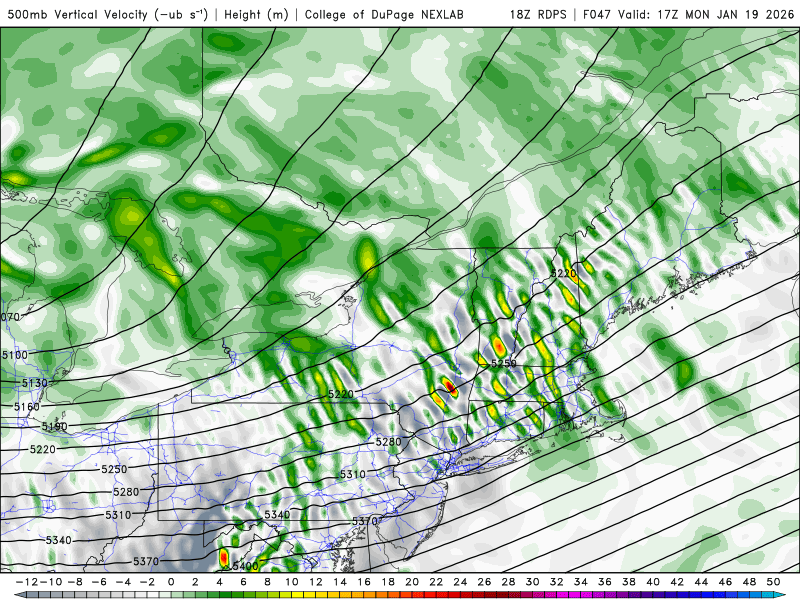Screen dimensions: 800x600
Task: Click the 8 tick on the color scale
Action: [267, 582]
